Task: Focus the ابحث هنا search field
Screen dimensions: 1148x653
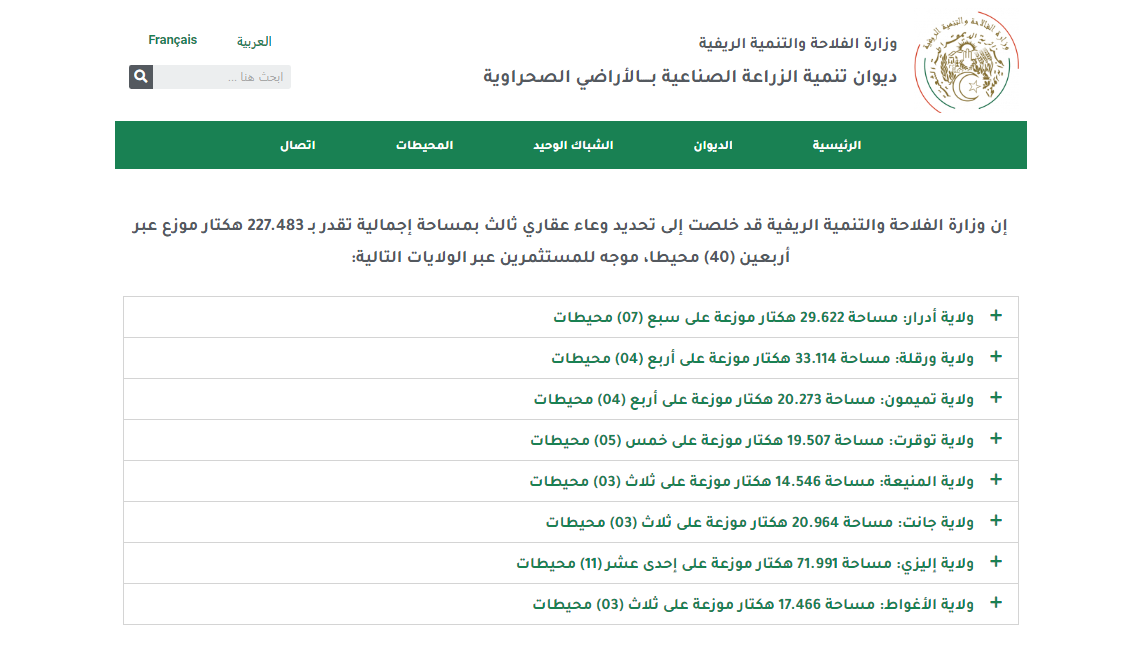Action: point(222,77)
